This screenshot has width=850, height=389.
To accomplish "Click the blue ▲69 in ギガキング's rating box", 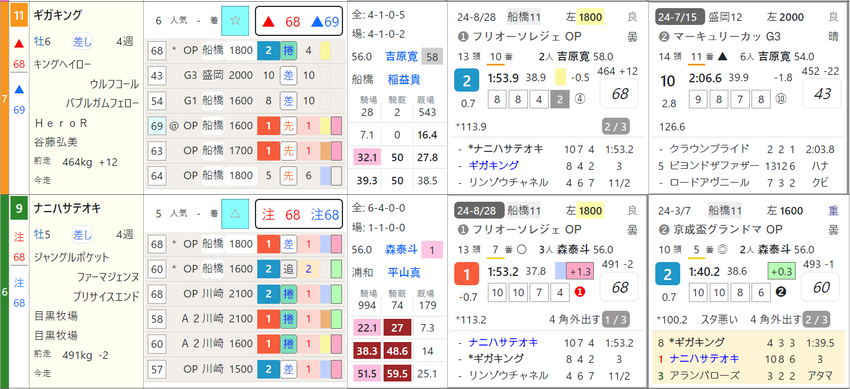I will 325,22.
